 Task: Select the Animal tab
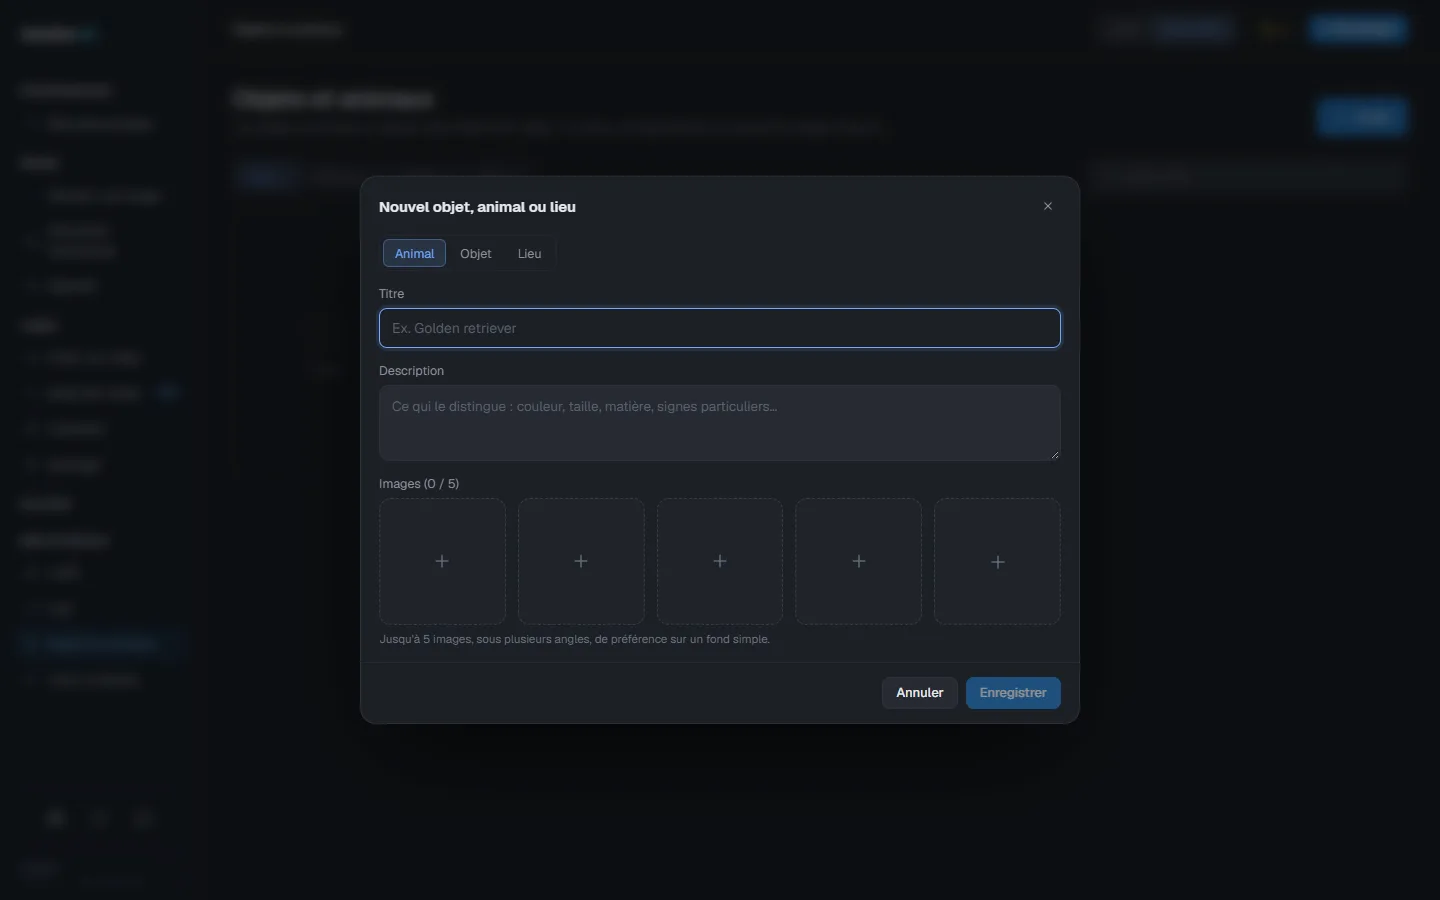(414, 253)
